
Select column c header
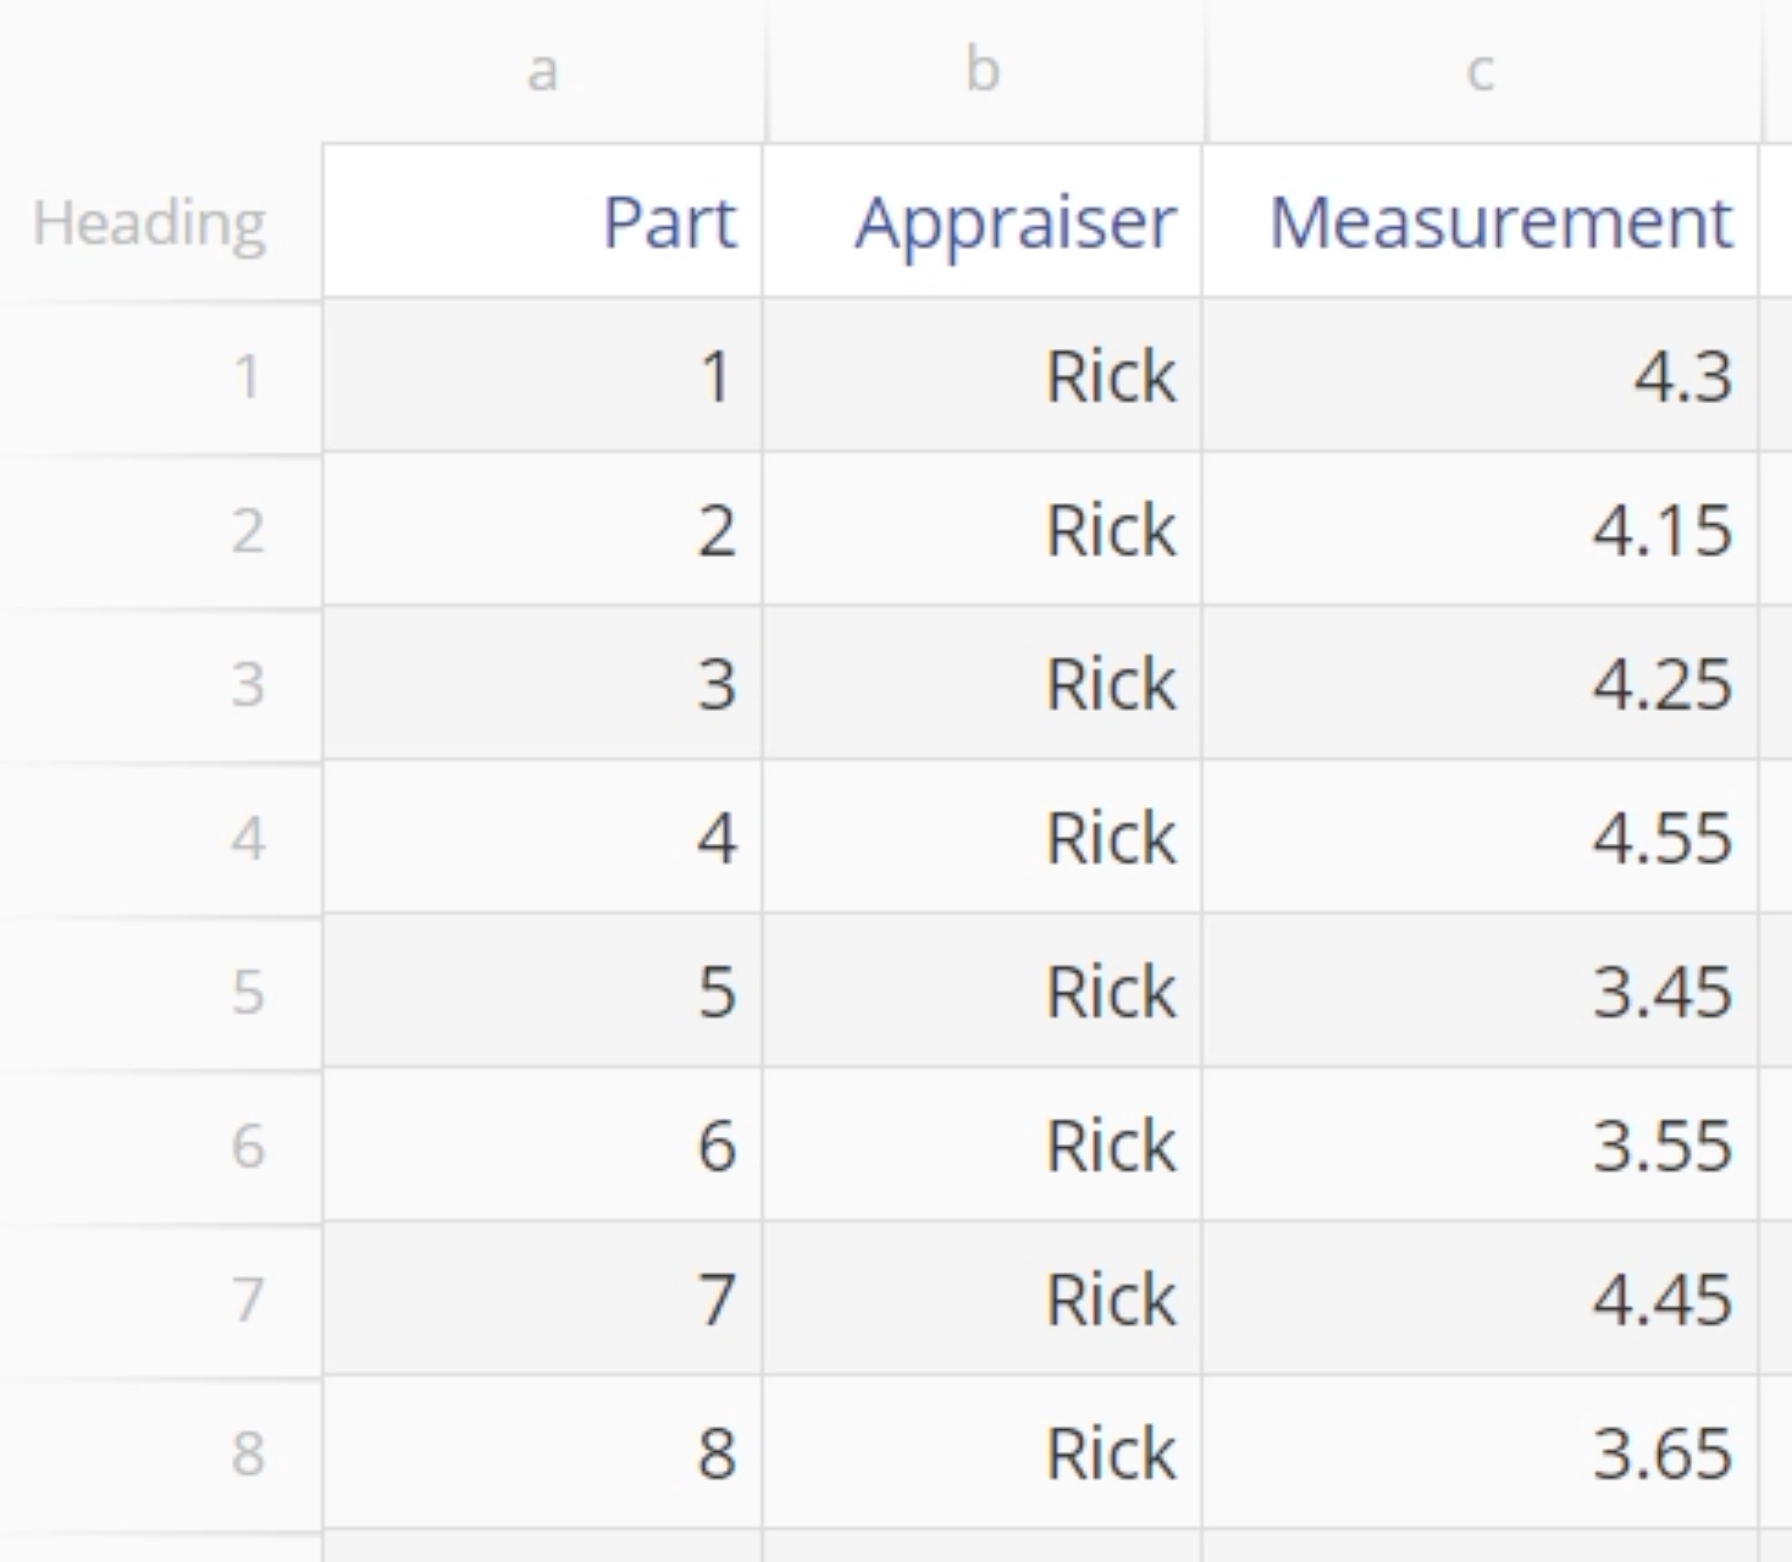coord(1482,71)
